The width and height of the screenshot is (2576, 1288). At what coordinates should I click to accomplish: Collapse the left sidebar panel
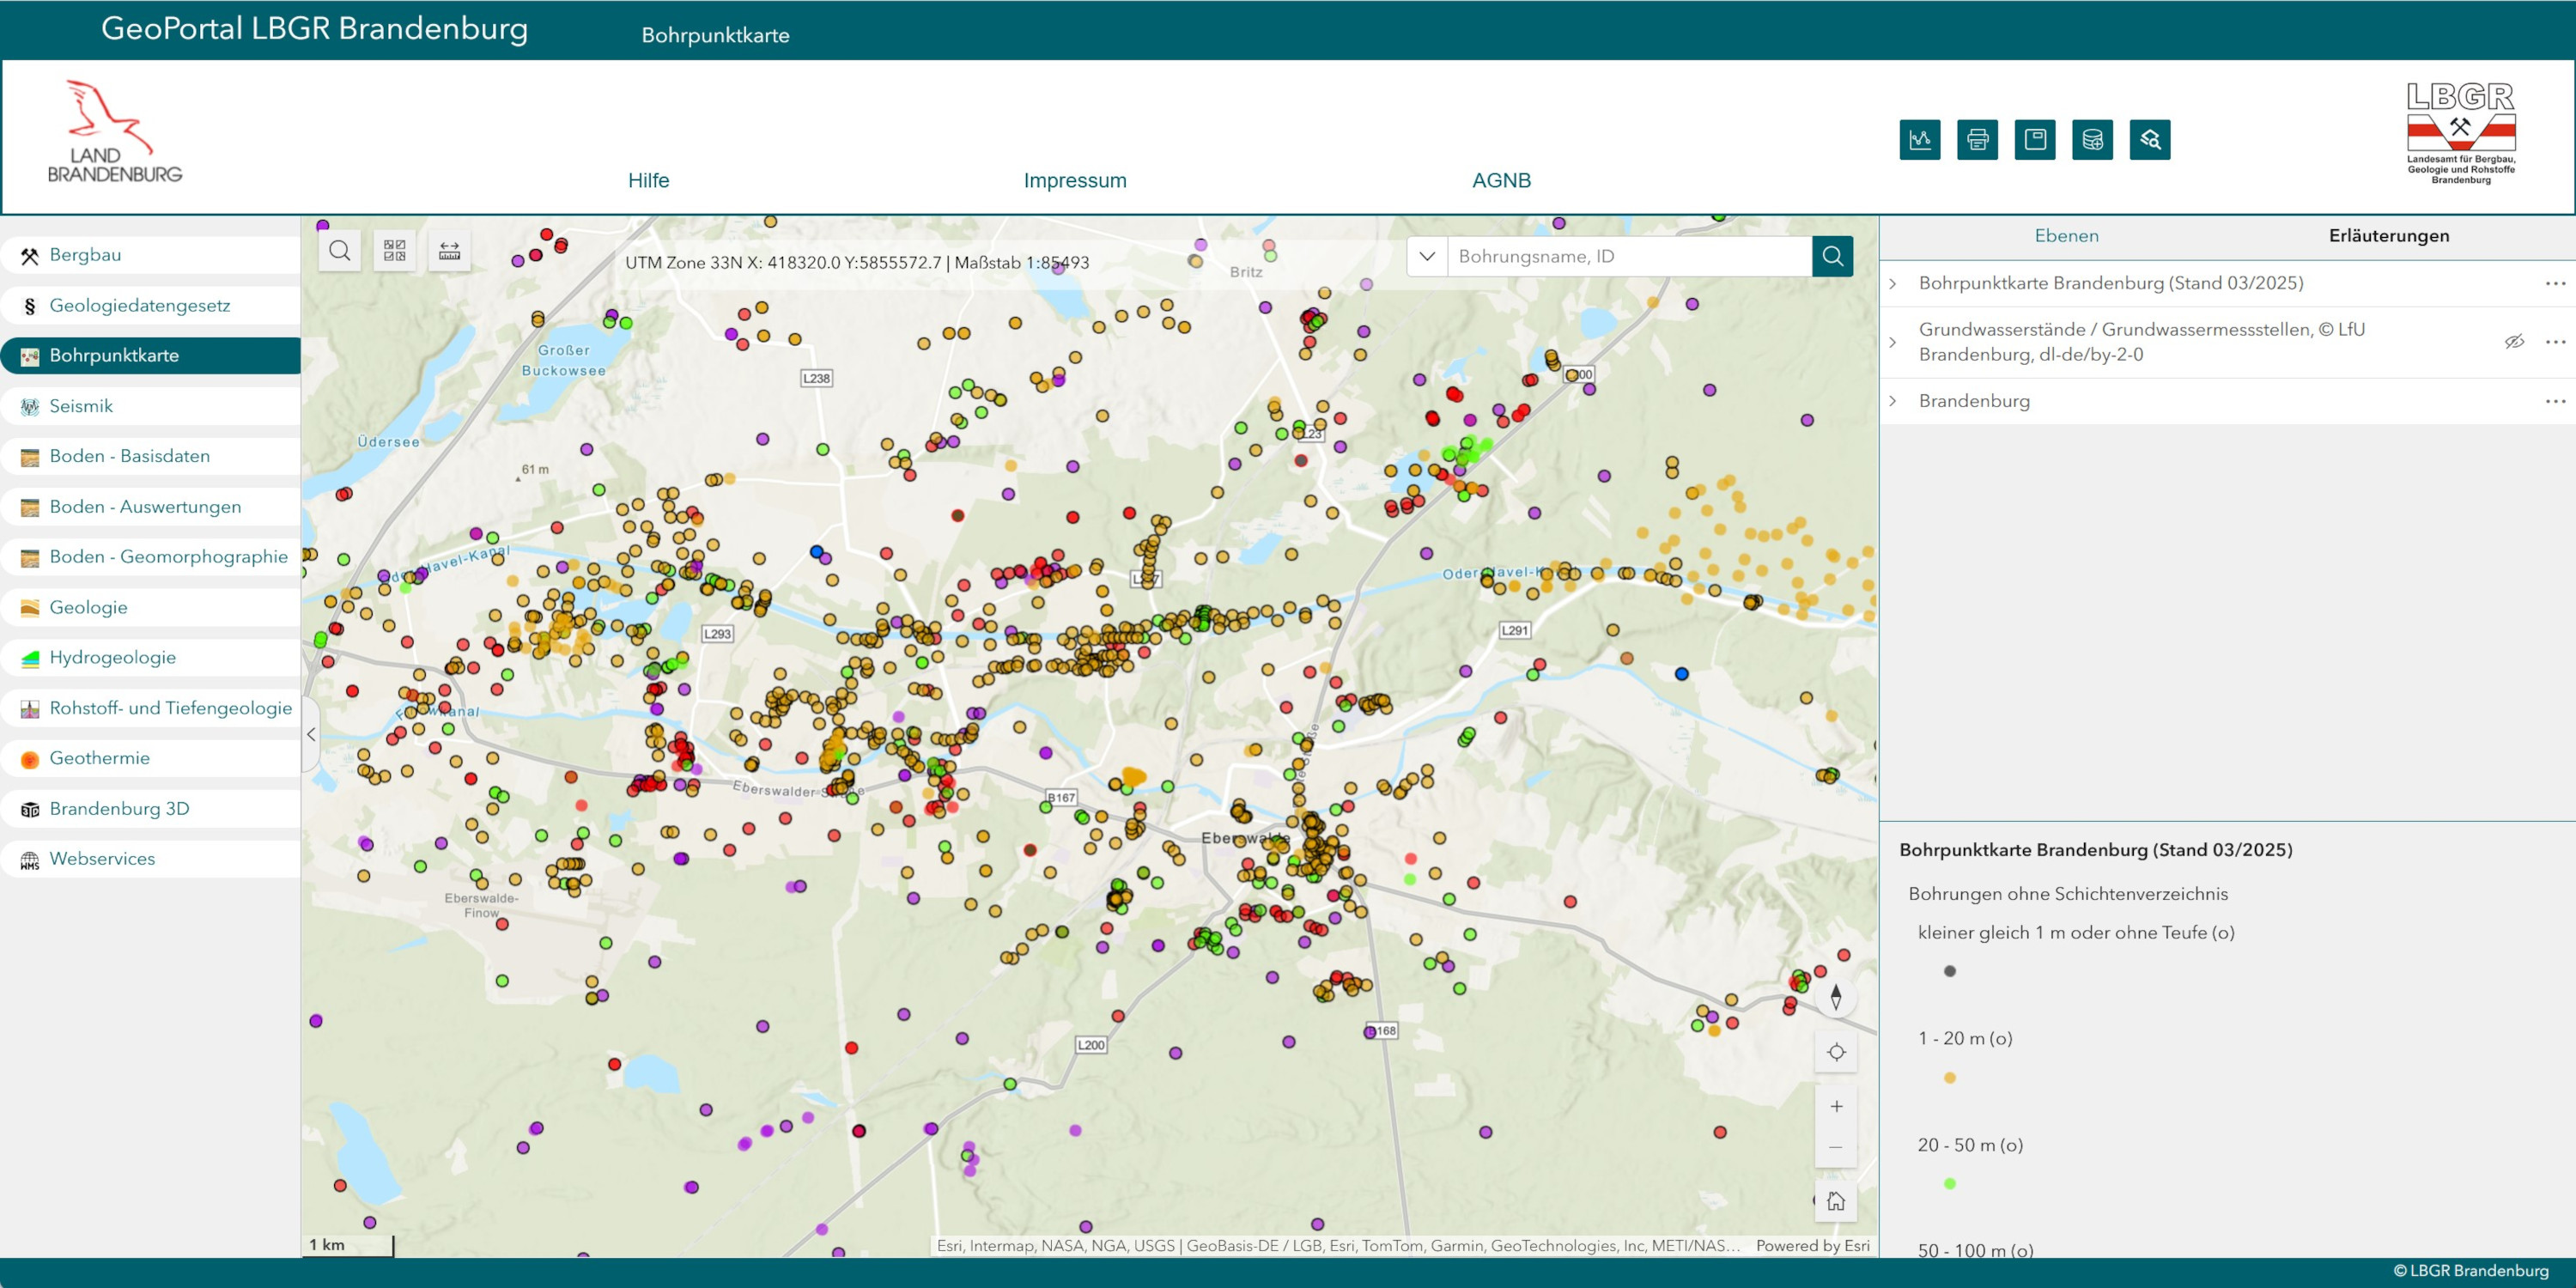point(311,734)
